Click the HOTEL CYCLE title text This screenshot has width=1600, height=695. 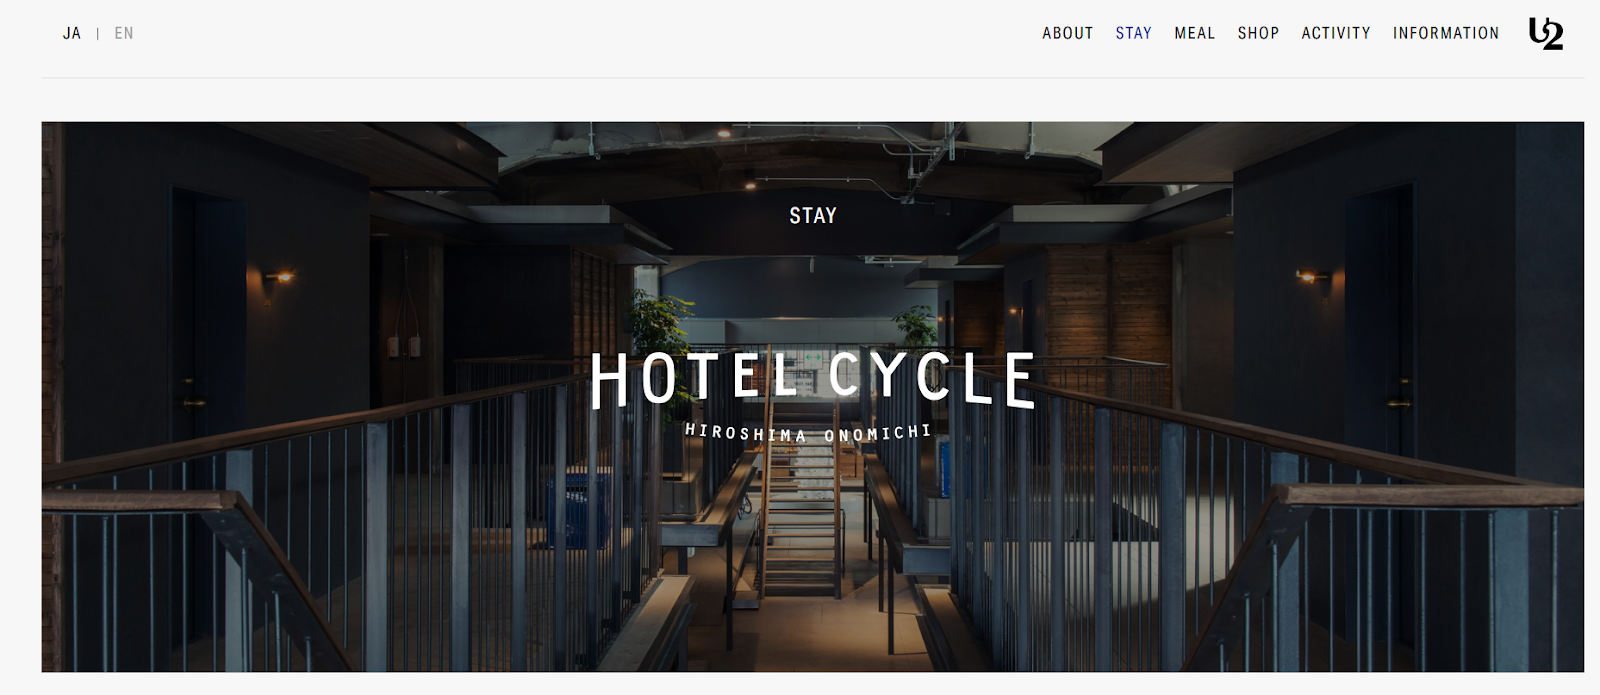pos(812,379)
